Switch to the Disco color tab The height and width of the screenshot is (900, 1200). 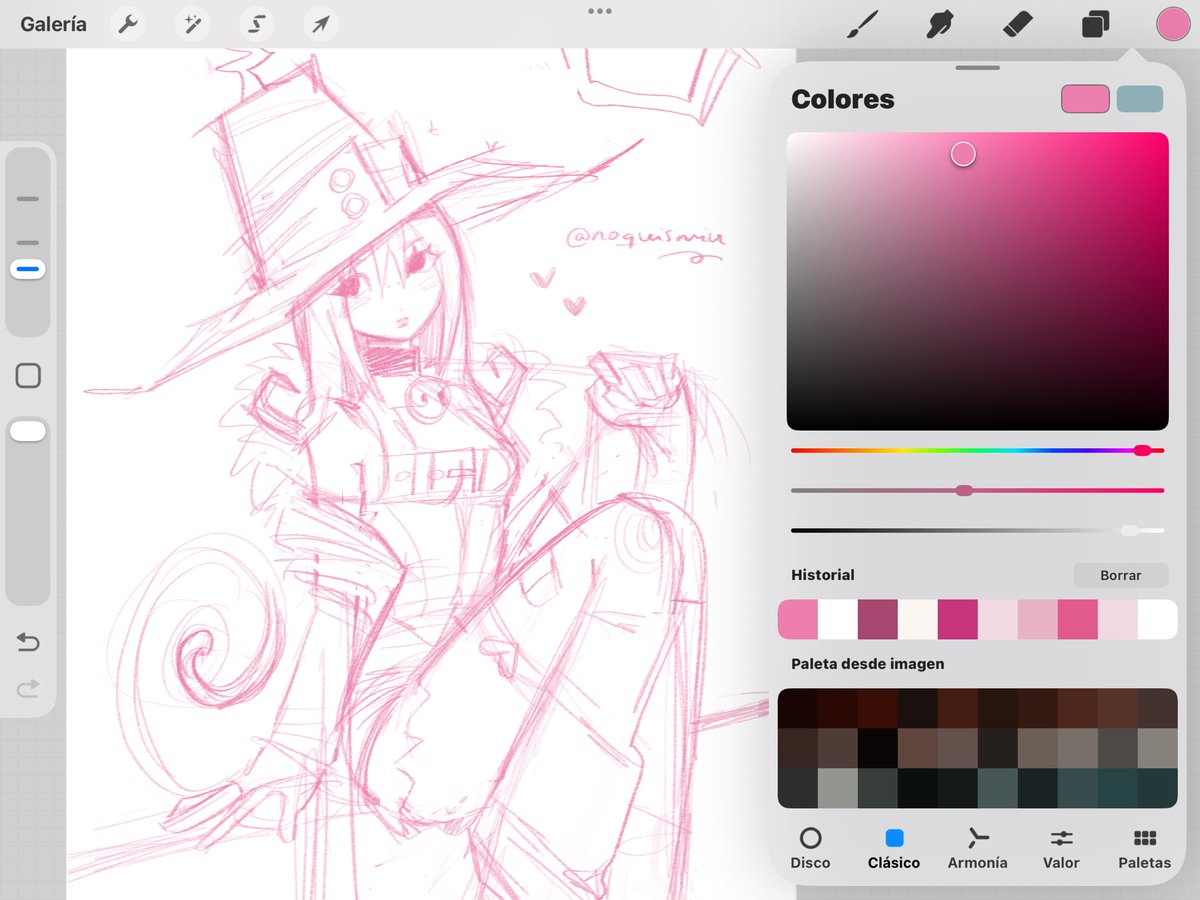pyautogui.click(x=810, y=848)
